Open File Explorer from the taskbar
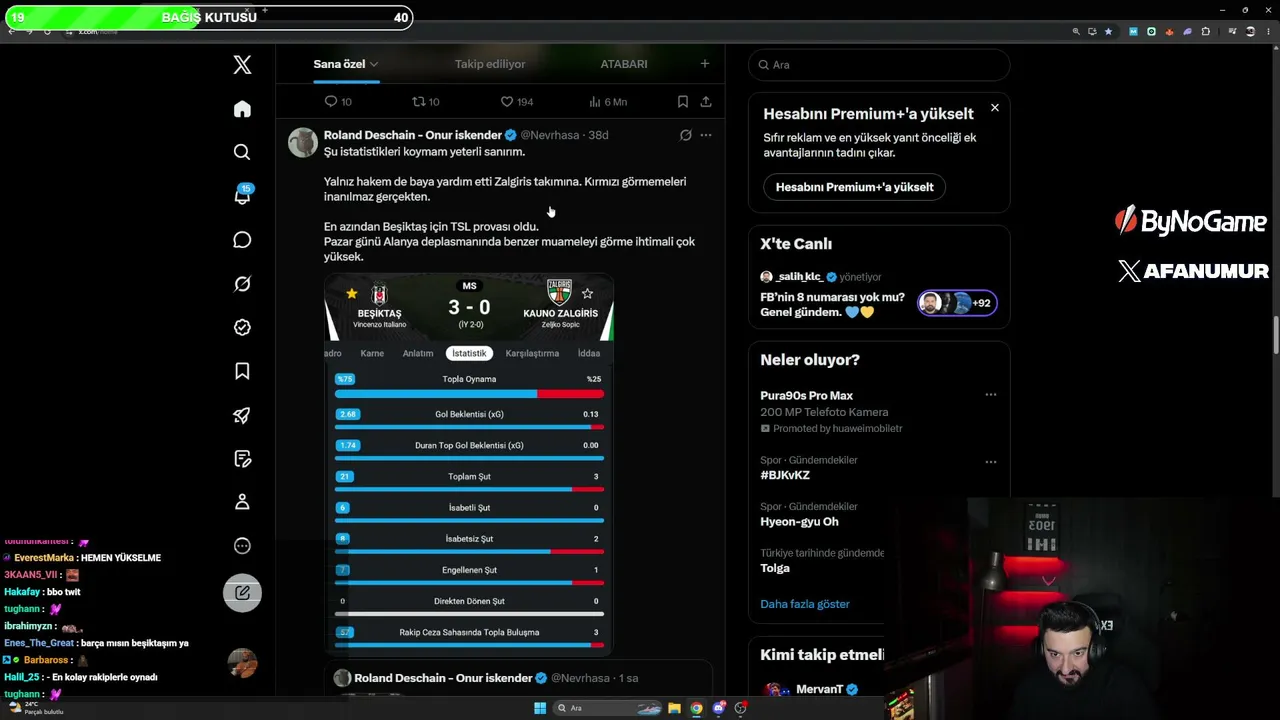 pos(674,708)
